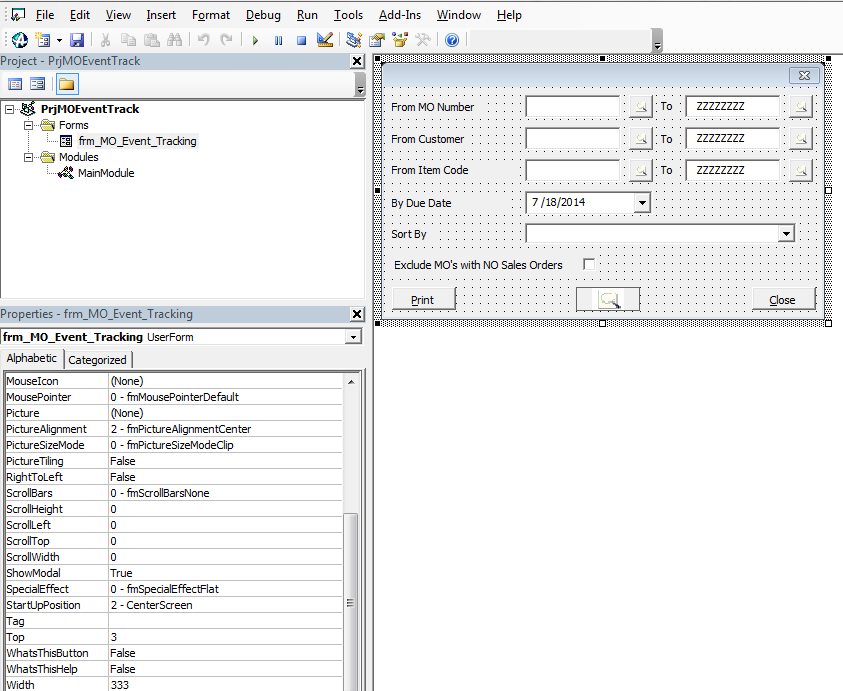The width and height of the screenshot is (843, 691).
Task: Click the From Customer text input box
Action: tap(572, 139)
